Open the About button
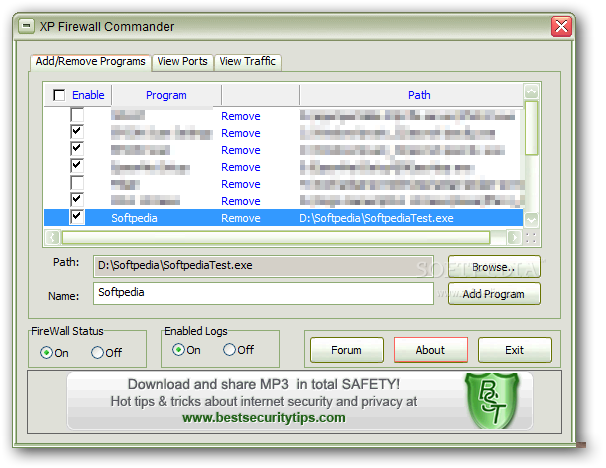Image resolution: width=606 pixels, height=468 pixels. (x=431, y=350)
